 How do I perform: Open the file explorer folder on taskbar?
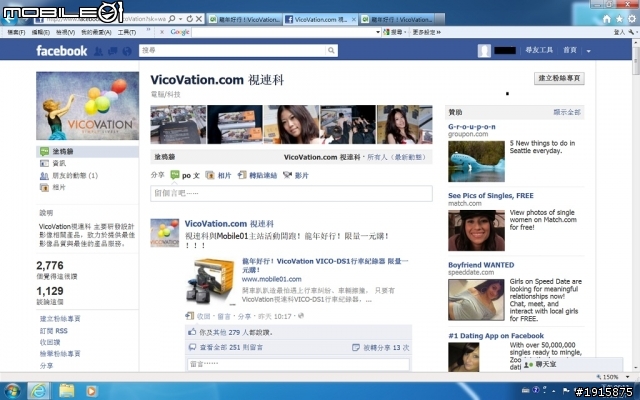click(x=67, y=391)
